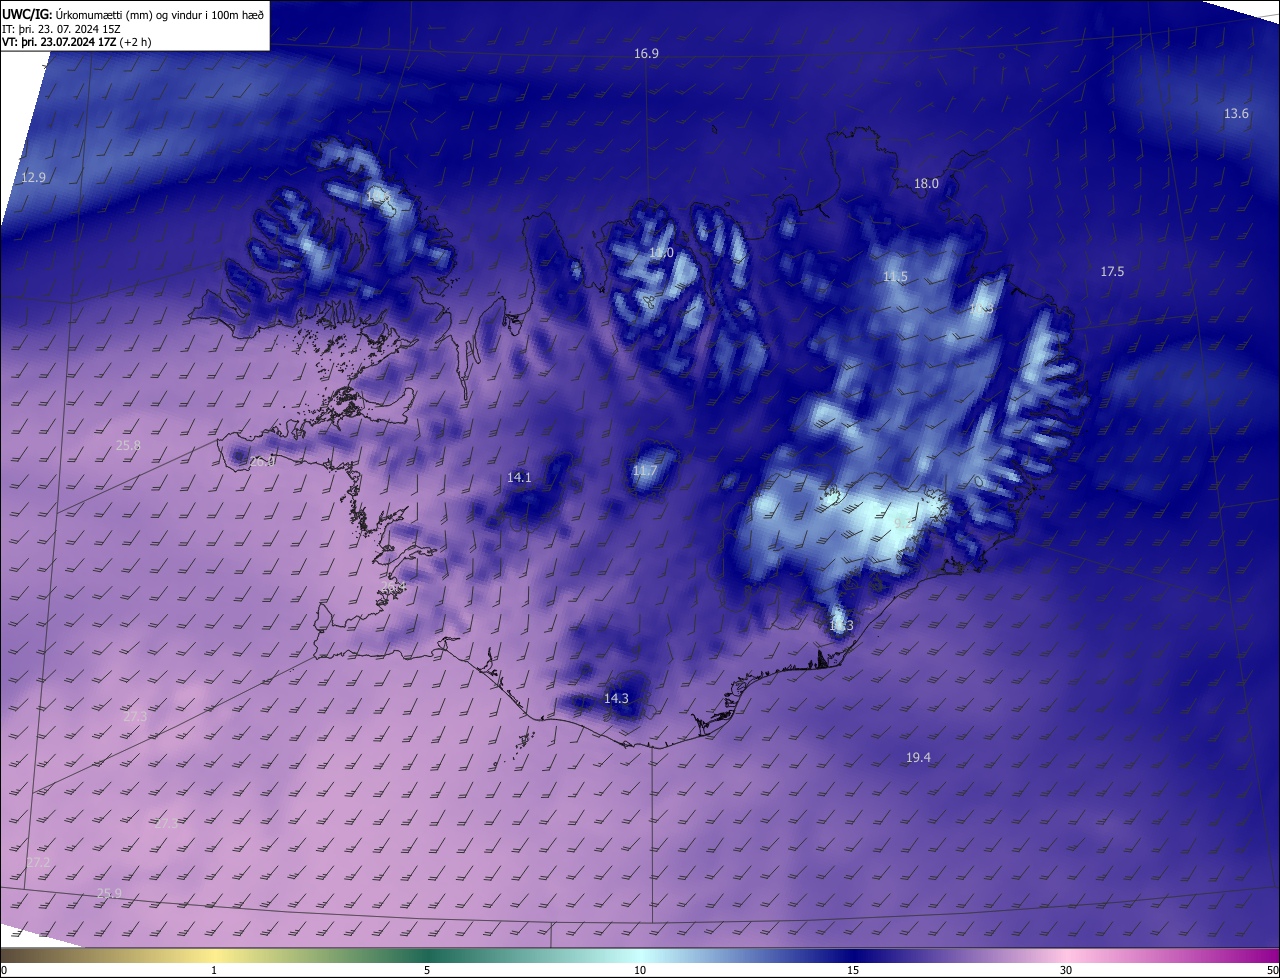
Task: Click the 25.9 value on the map
Action: pyautogui.click(x=109, y=893)
